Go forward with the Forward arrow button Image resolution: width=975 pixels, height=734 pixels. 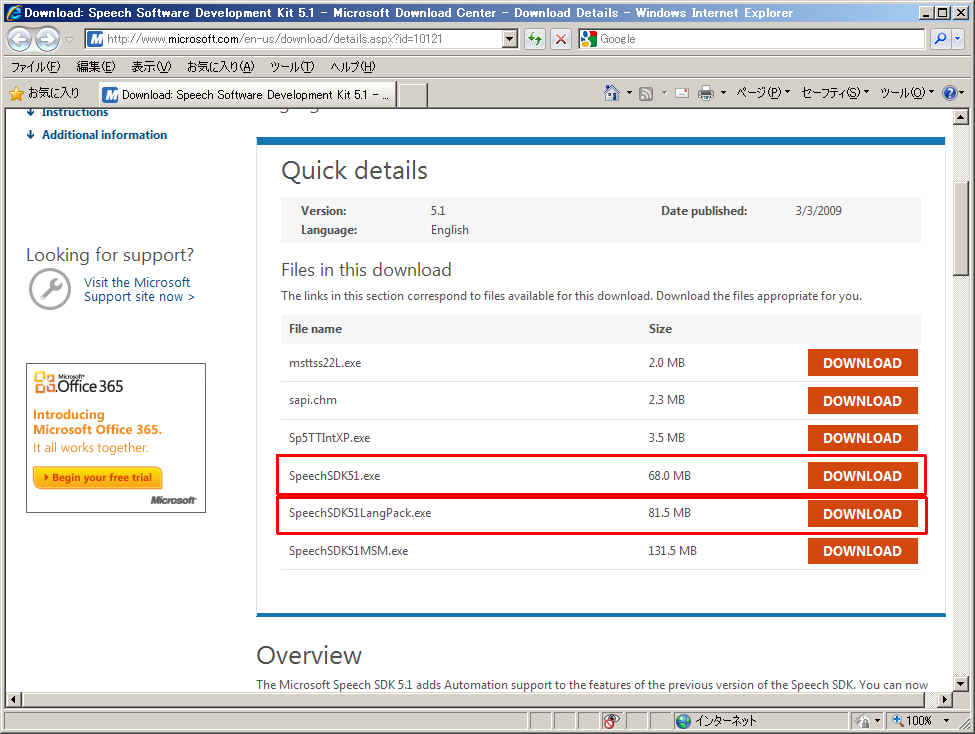tap(47, 39)
